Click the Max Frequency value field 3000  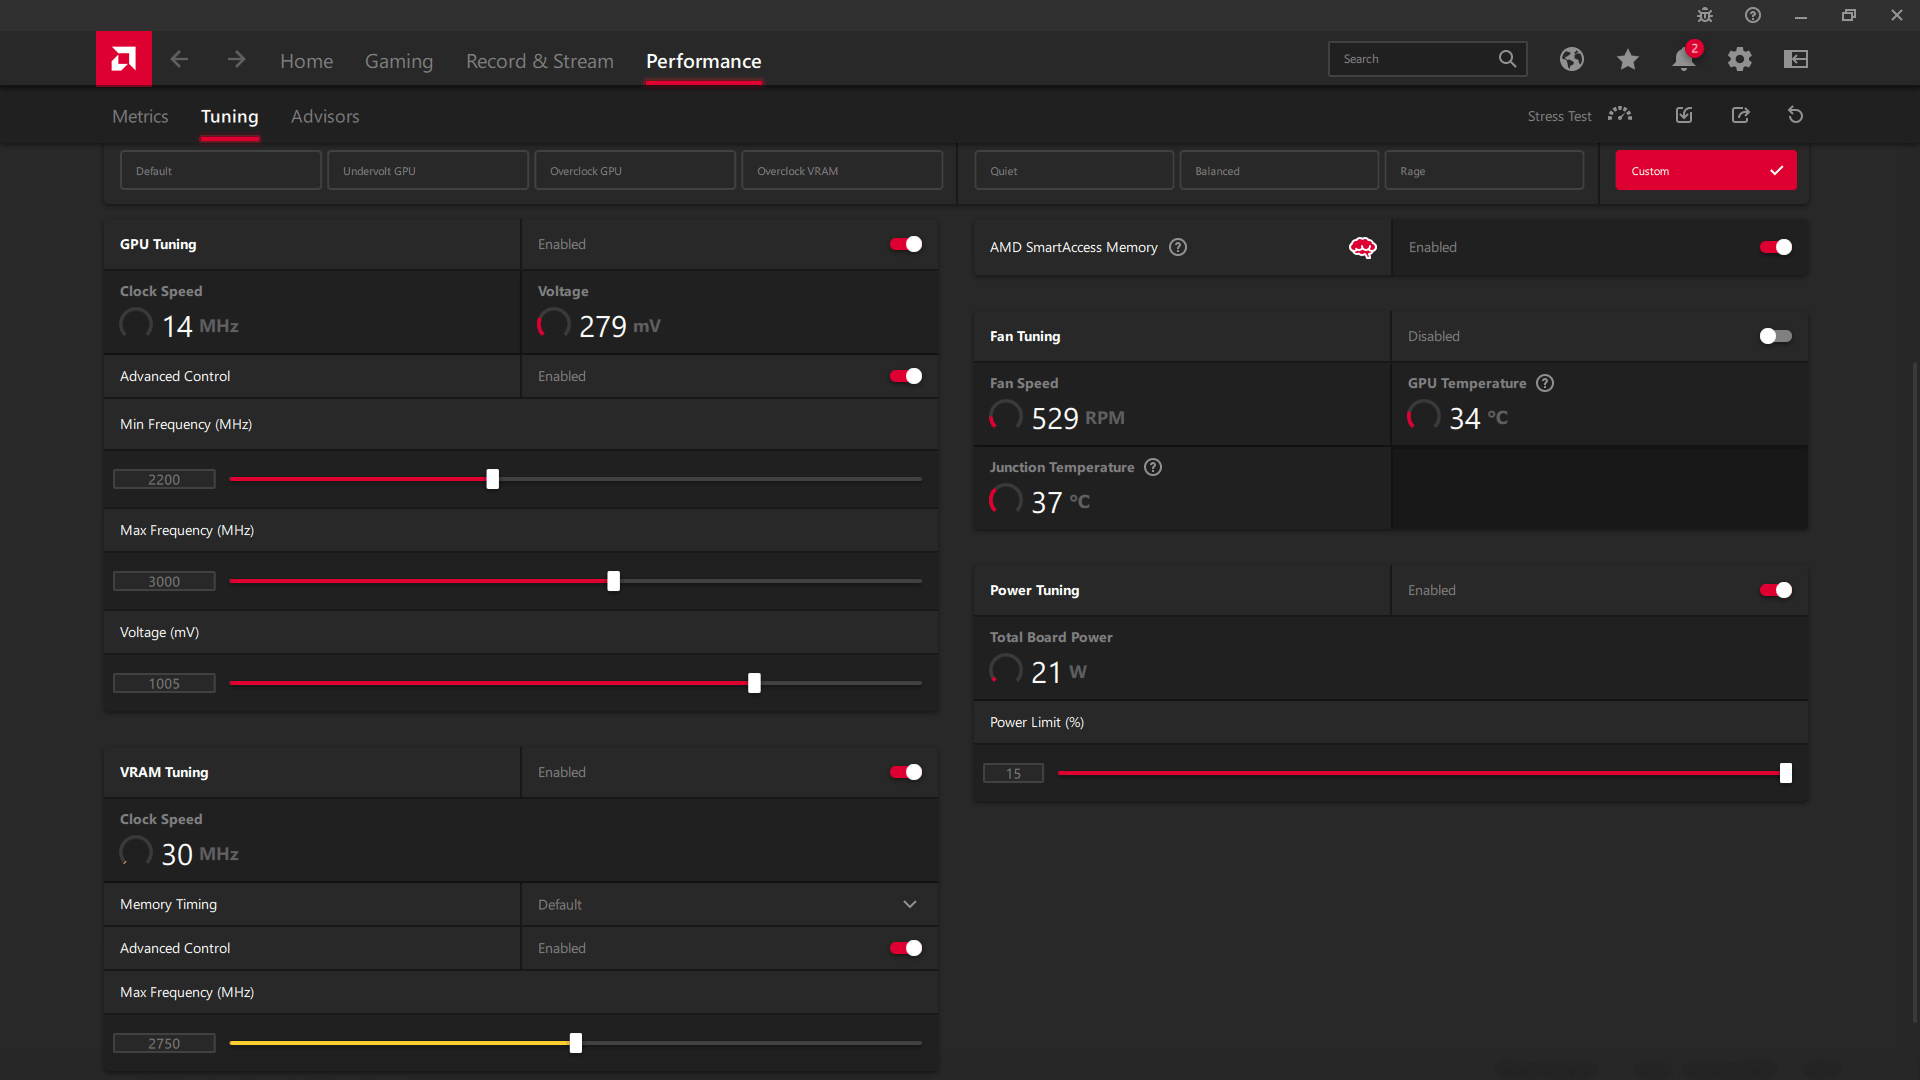click(164, 581)
